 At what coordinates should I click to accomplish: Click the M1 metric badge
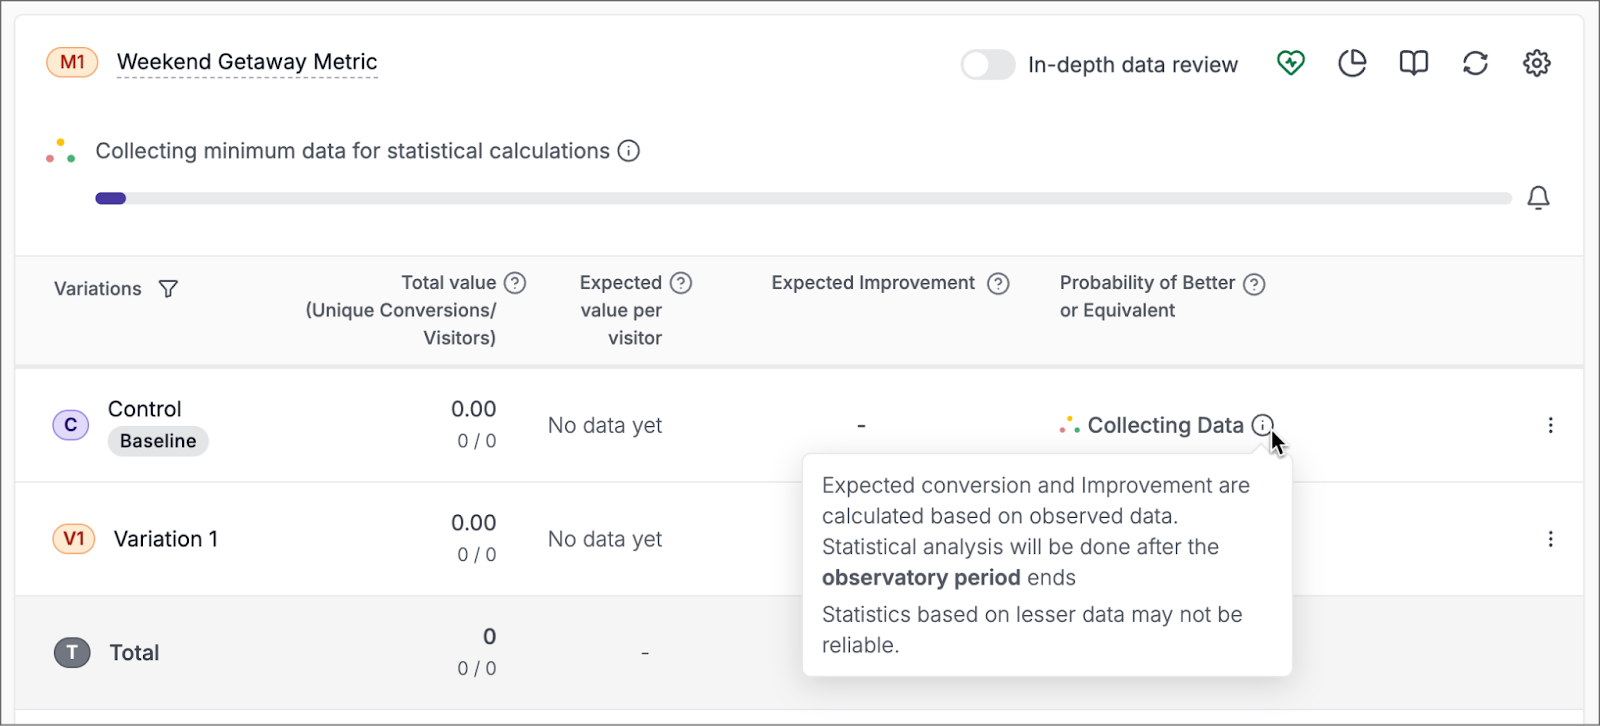[x=72, y=62]
